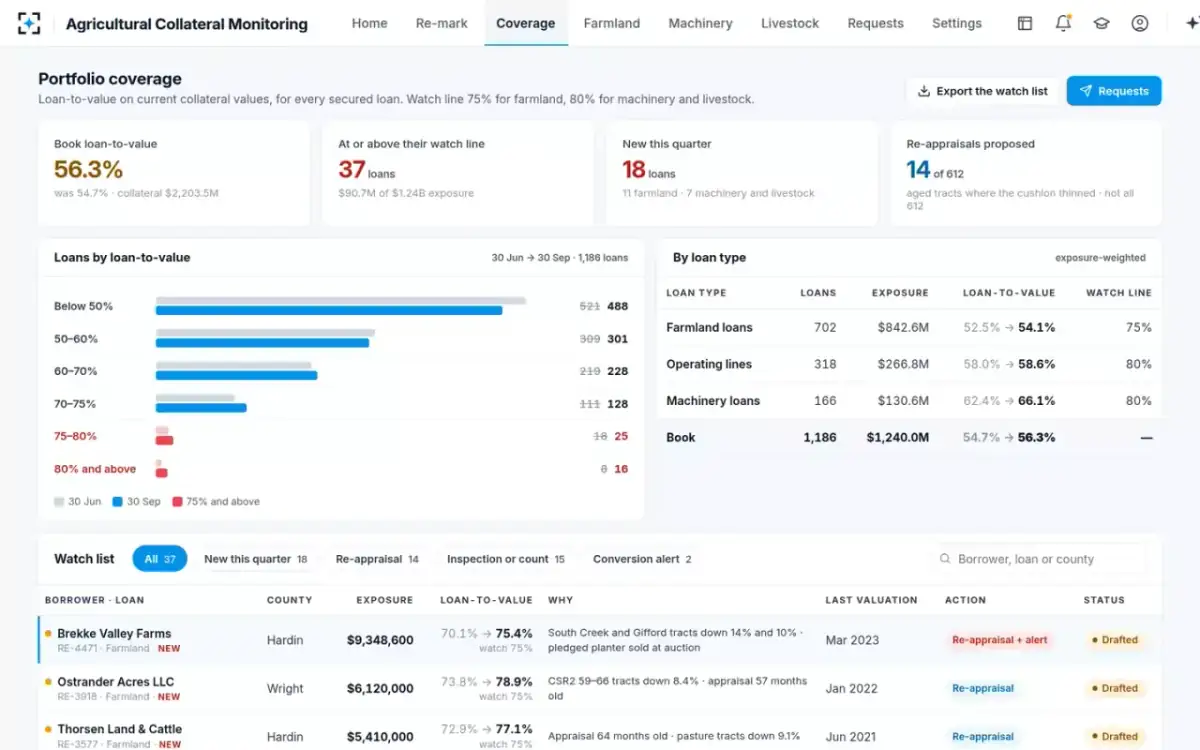The height and width of the screenshot is (750, 1200).
Task: Export the watch list
Action: click(x=982, y=91)
